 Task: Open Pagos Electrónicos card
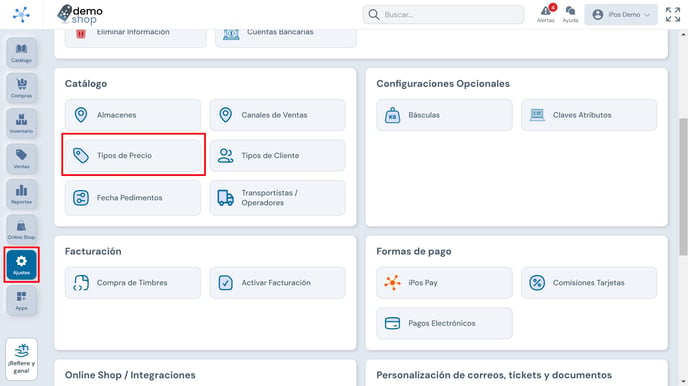tap(444, 323)
